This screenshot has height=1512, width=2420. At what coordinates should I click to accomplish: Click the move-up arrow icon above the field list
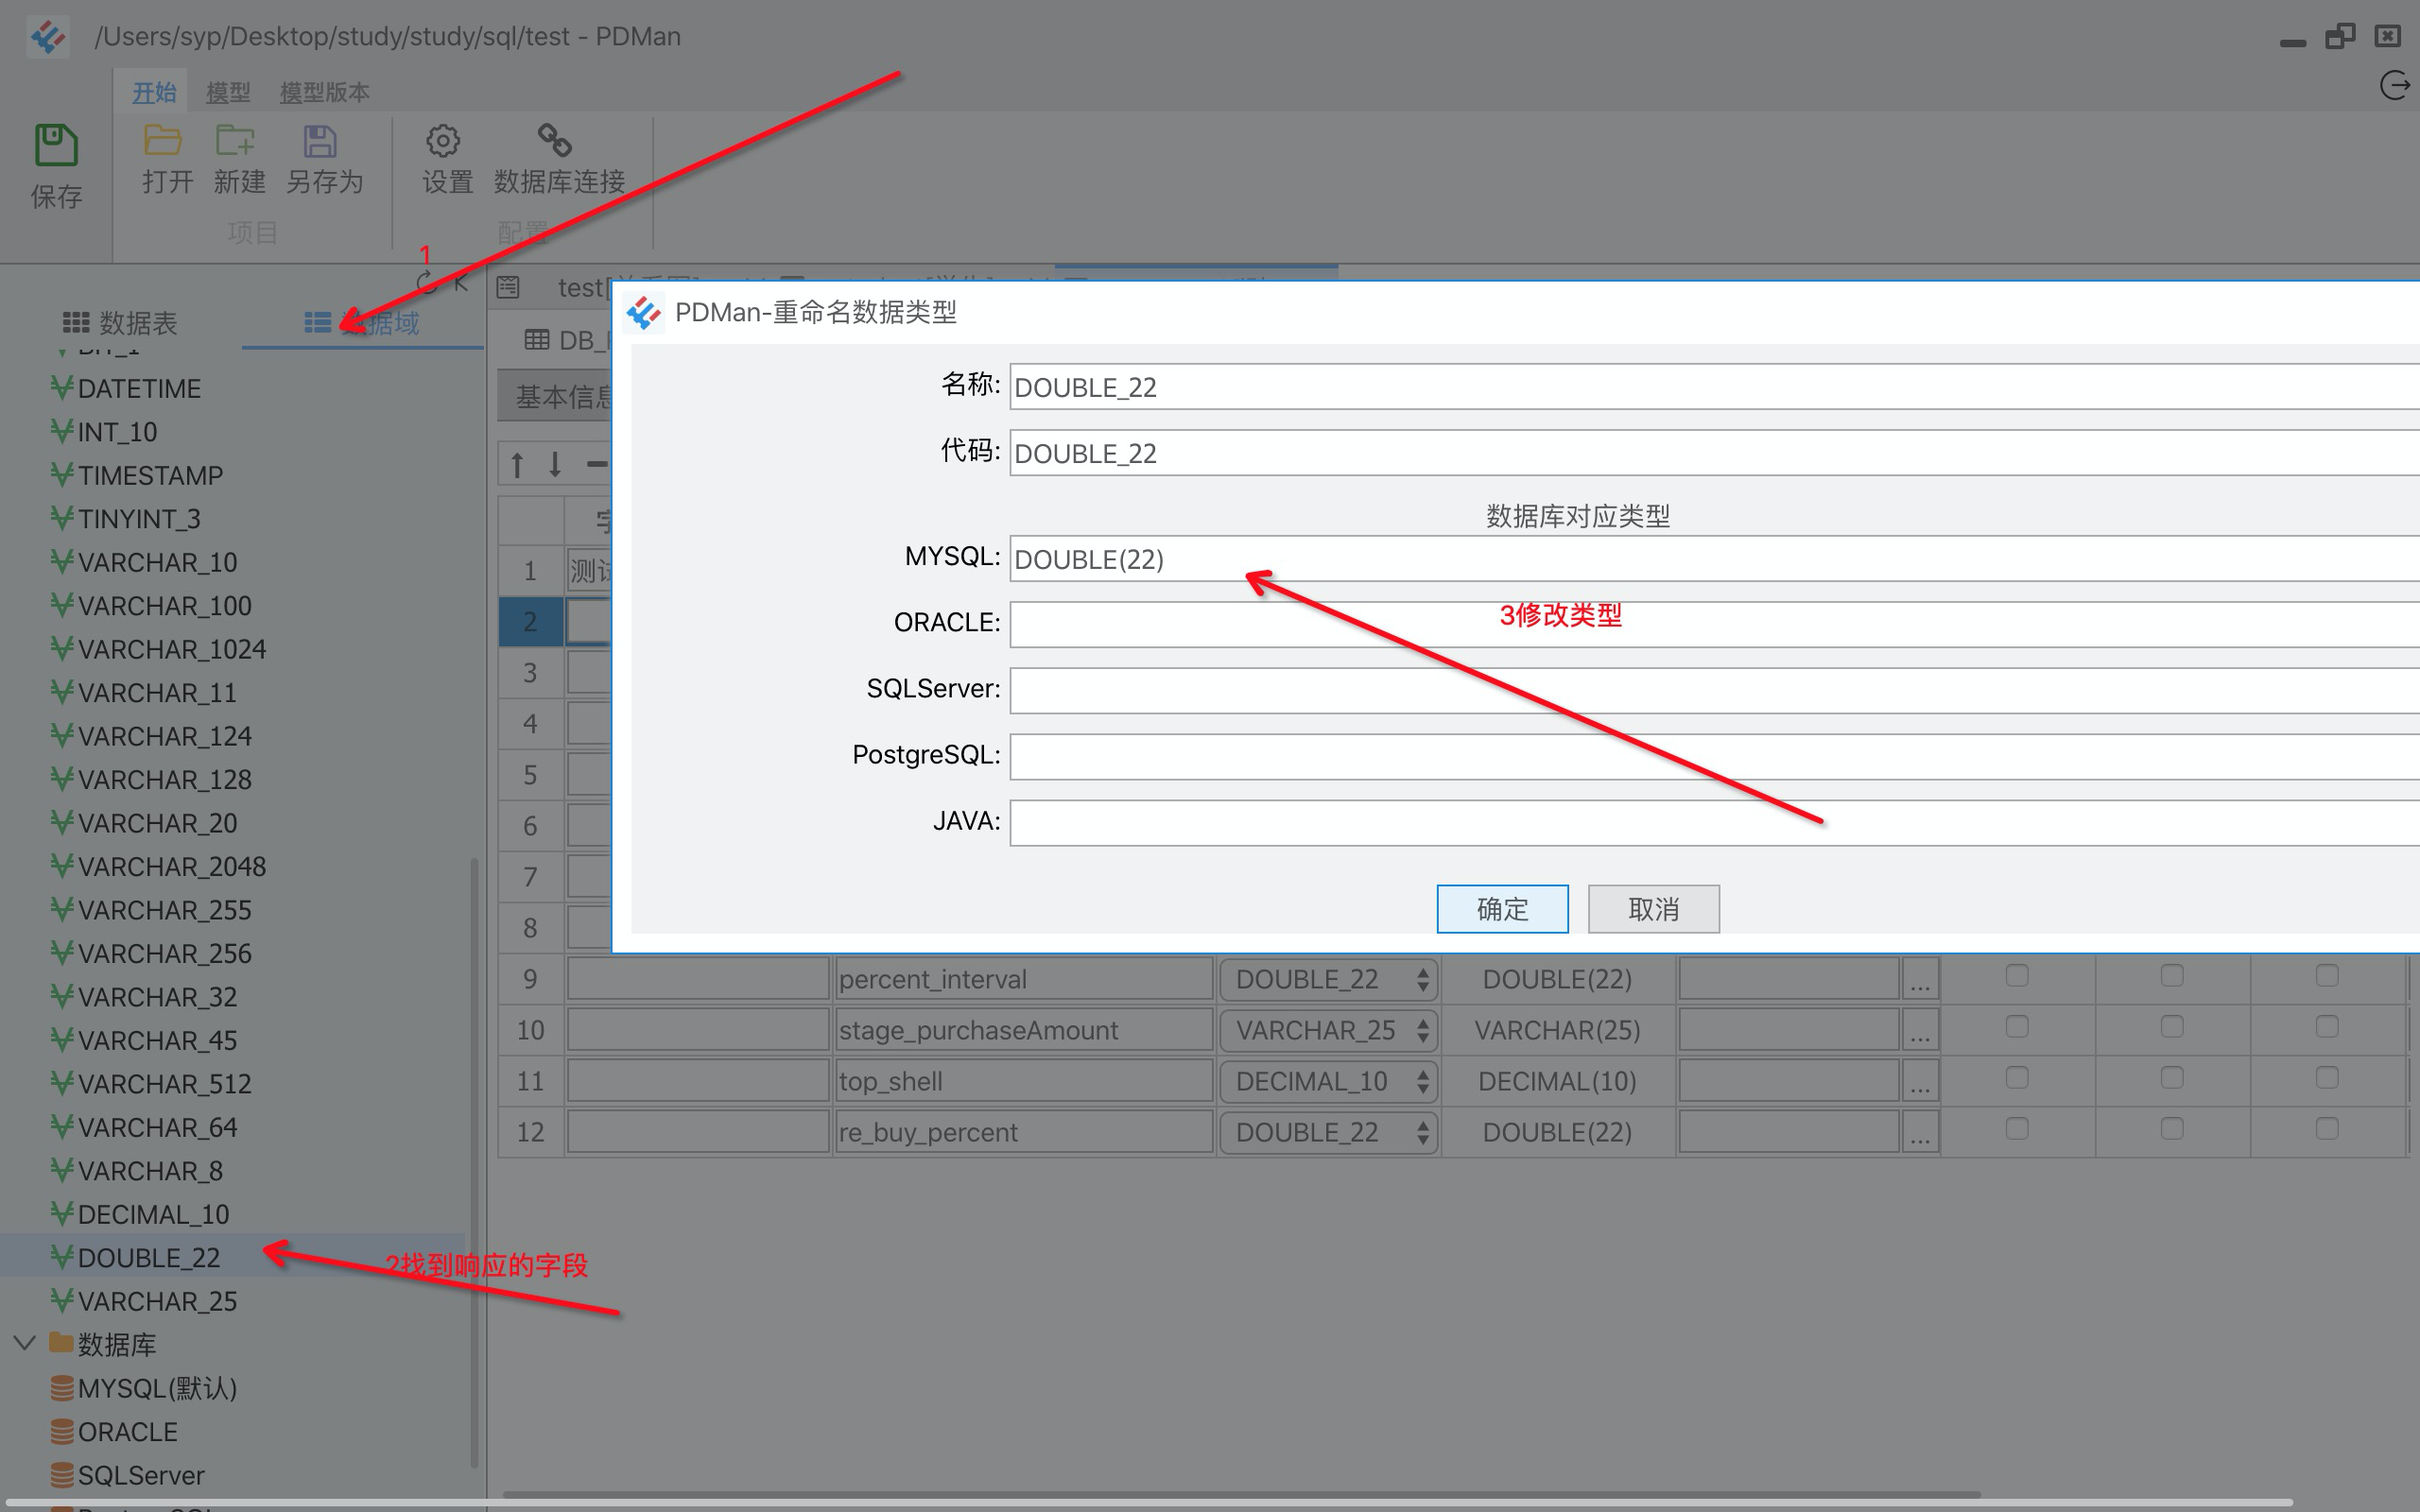click(516, 463)
